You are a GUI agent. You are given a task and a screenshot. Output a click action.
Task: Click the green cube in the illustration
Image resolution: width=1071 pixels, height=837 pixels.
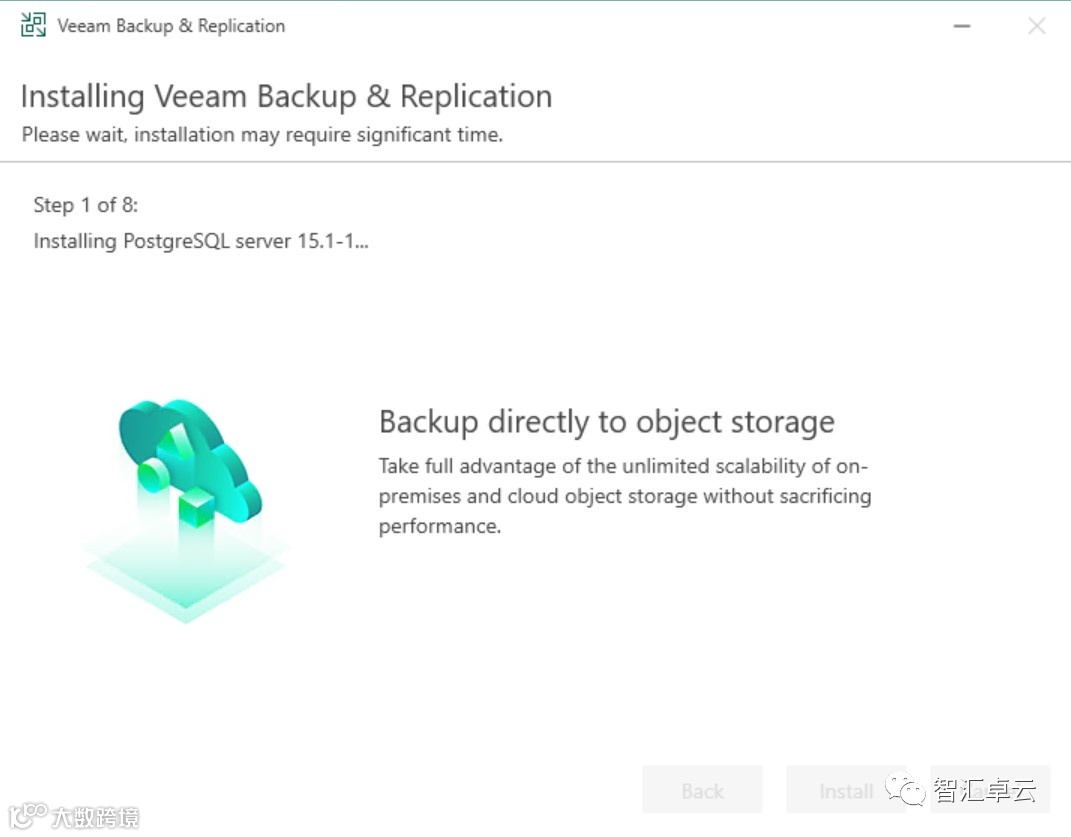click(x=198, y=509)
